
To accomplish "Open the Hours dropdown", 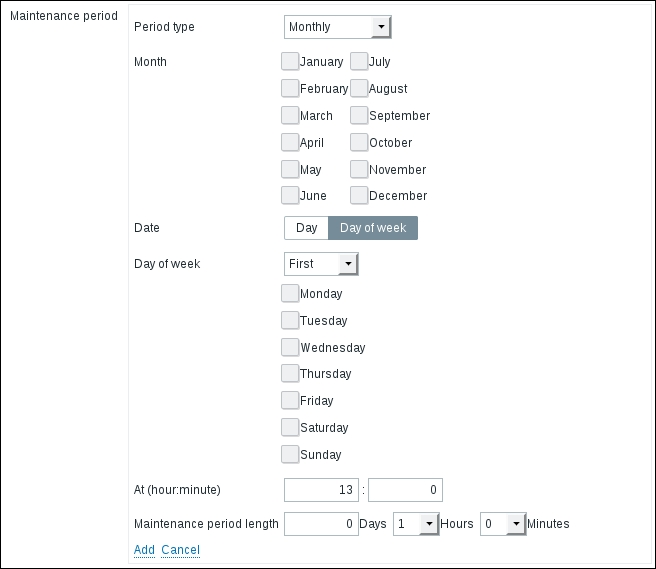I will click(x=416, y=523).
